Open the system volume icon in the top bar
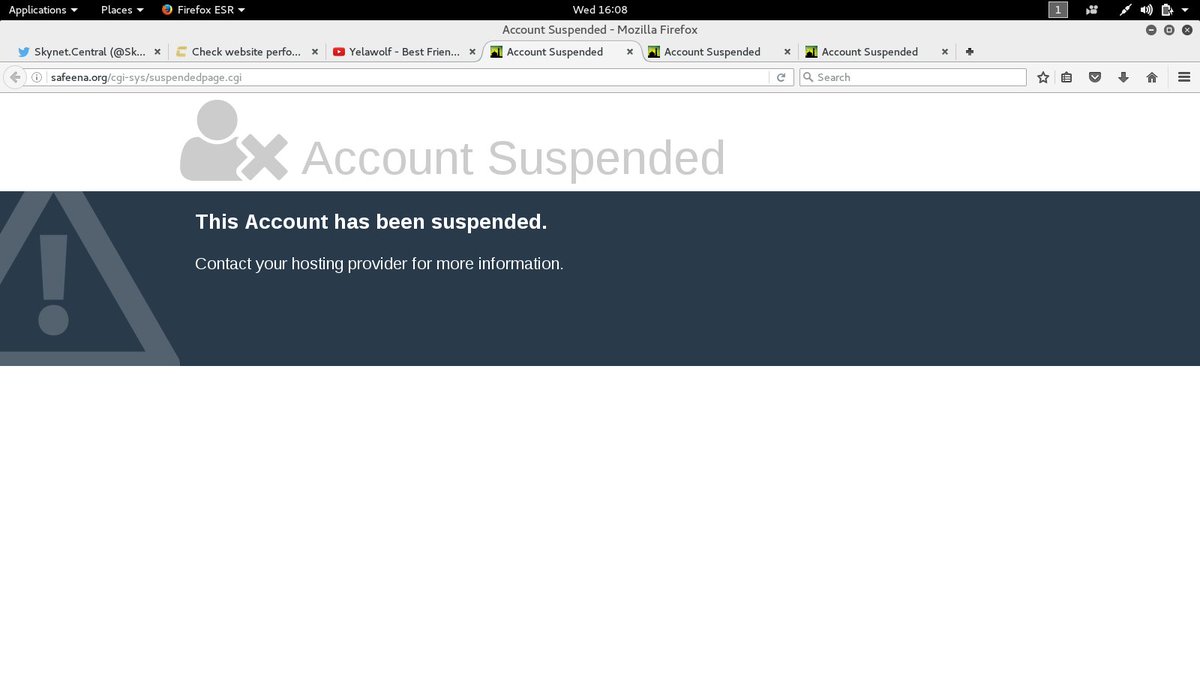The image size is (1200, 675). [x=1146, y=10]
